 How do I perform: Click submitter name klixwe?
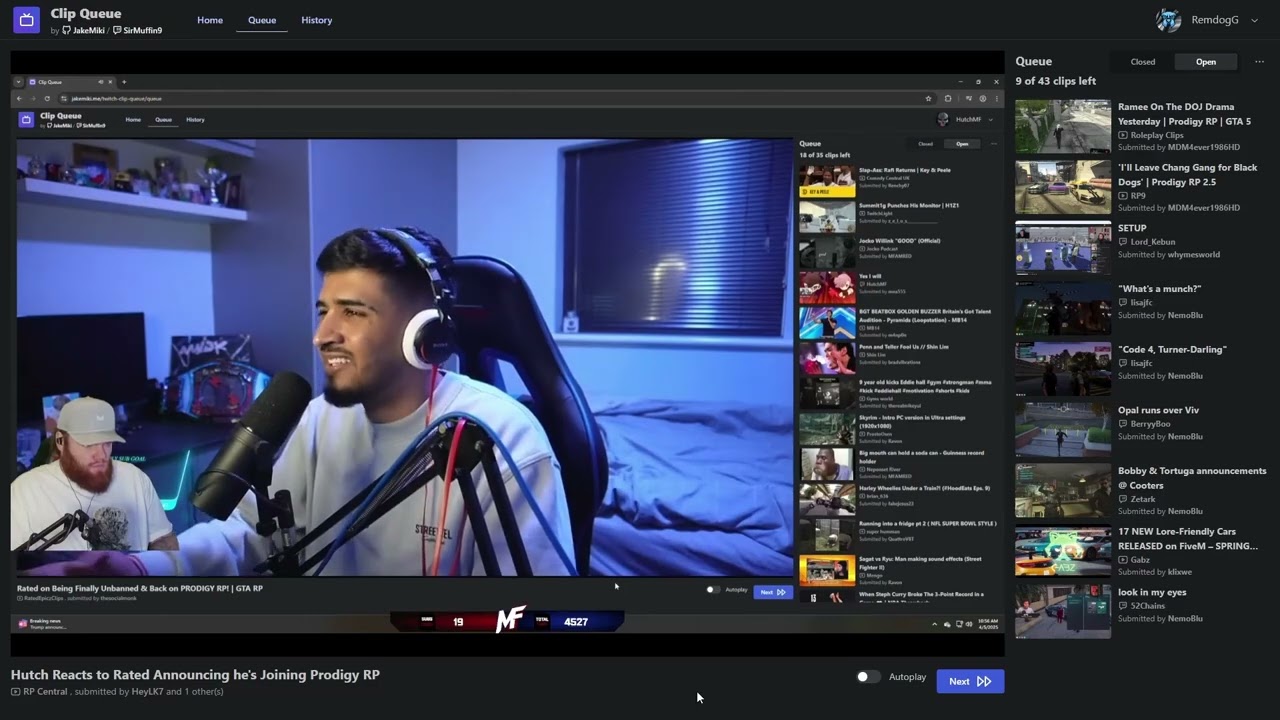point(1180,573)
